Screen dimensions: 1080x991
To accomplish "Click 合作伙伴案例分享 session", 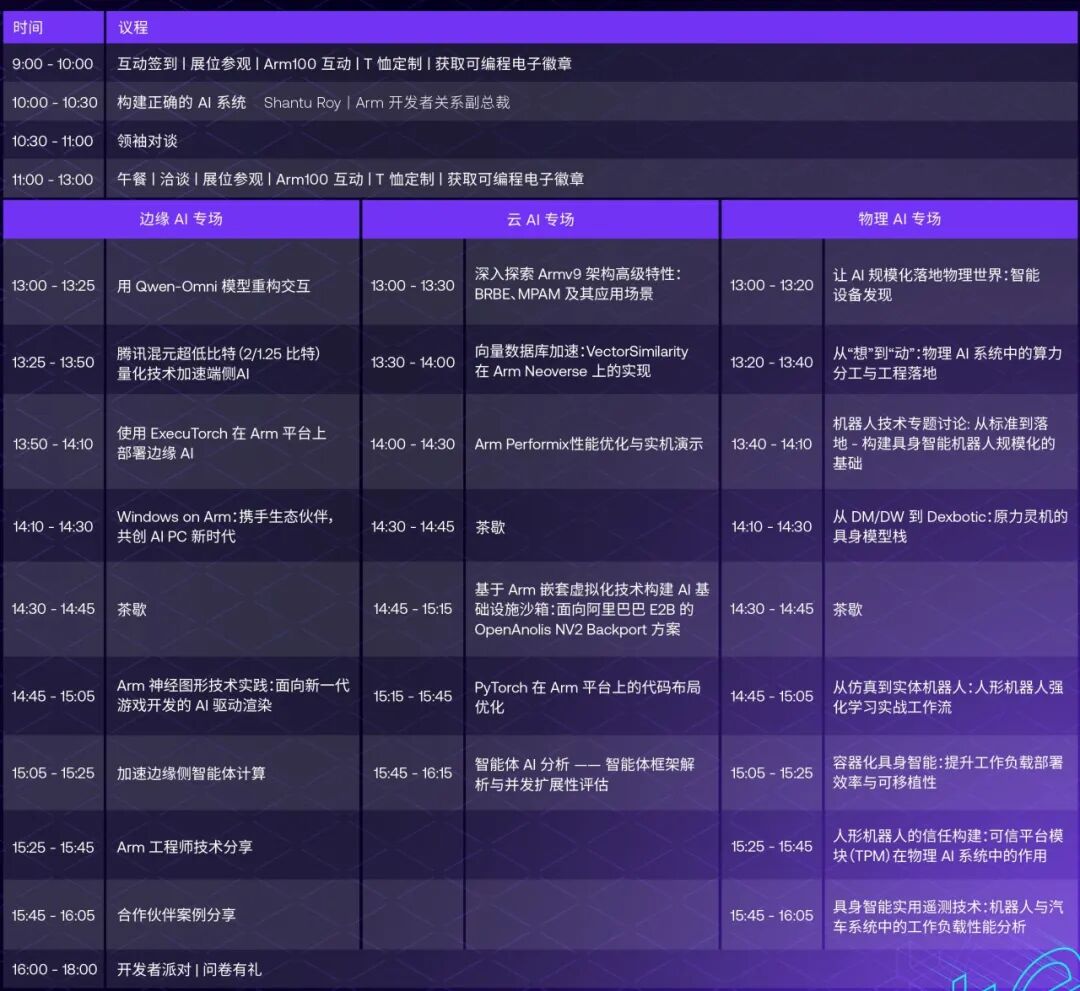I will pyautogui.click(x=176, y=915).
